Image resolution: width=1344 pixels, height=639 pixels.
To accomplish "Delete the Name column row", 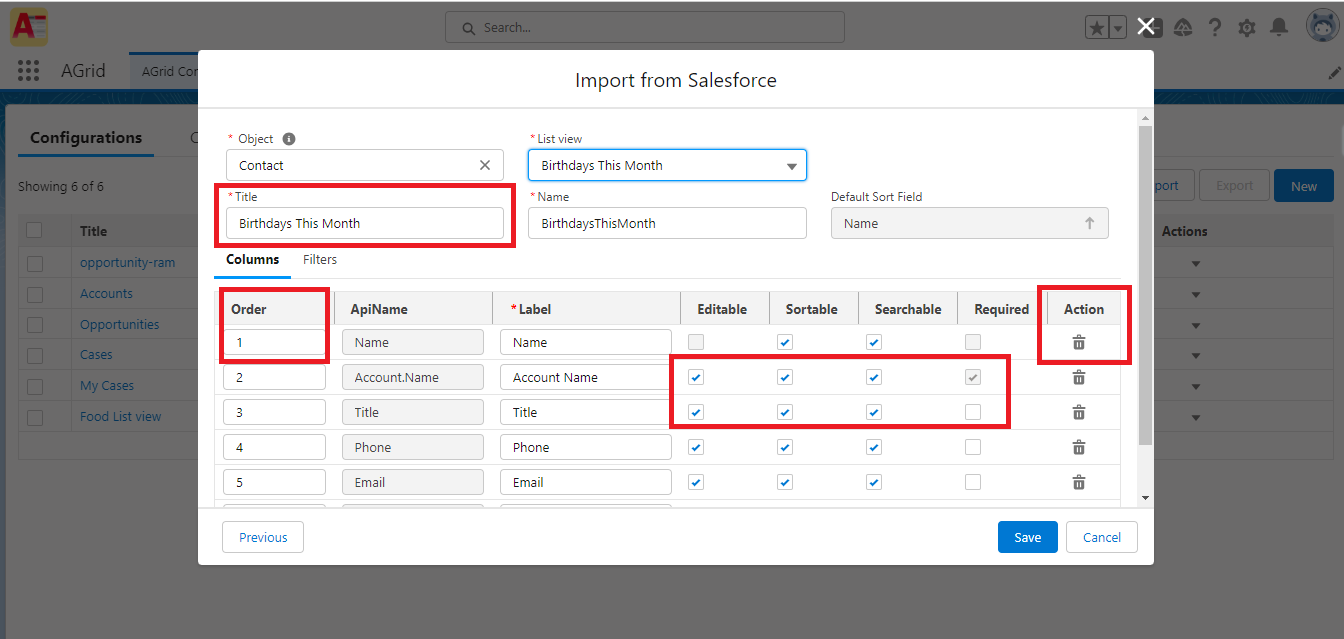I will (1078, 342).
